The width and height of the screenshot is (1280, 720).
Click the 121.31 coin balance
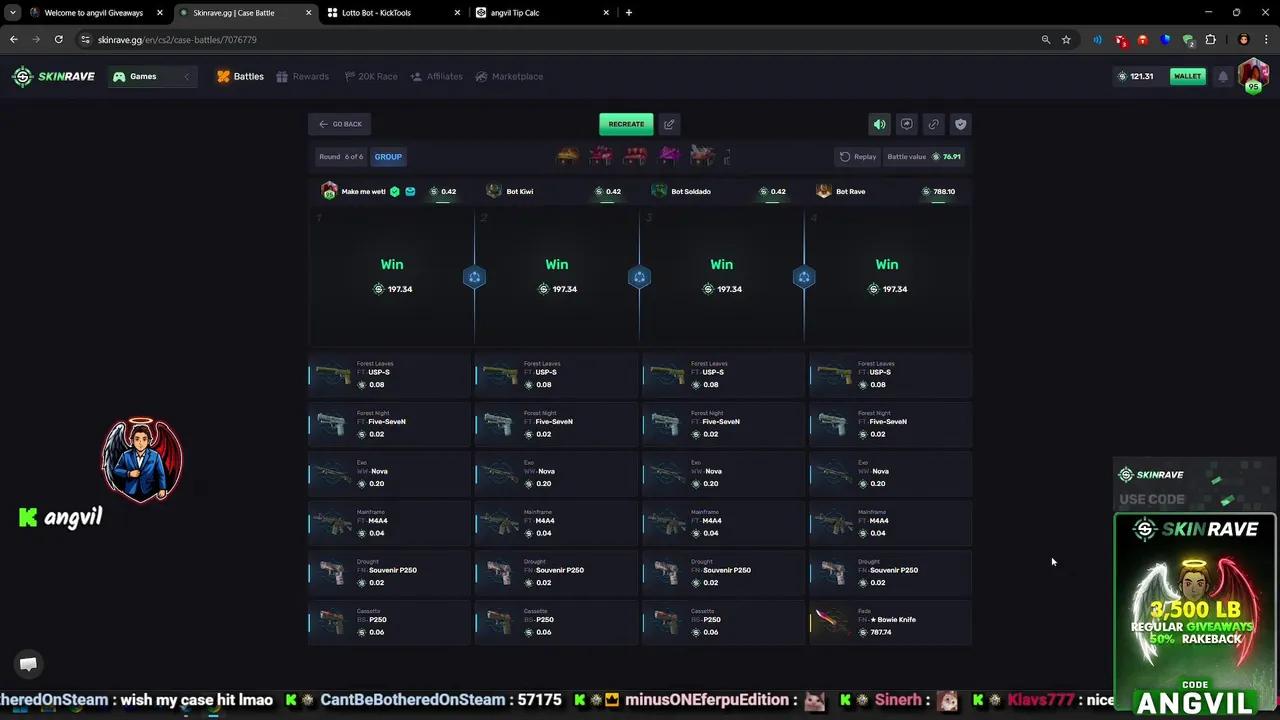tap(1136, 77)
